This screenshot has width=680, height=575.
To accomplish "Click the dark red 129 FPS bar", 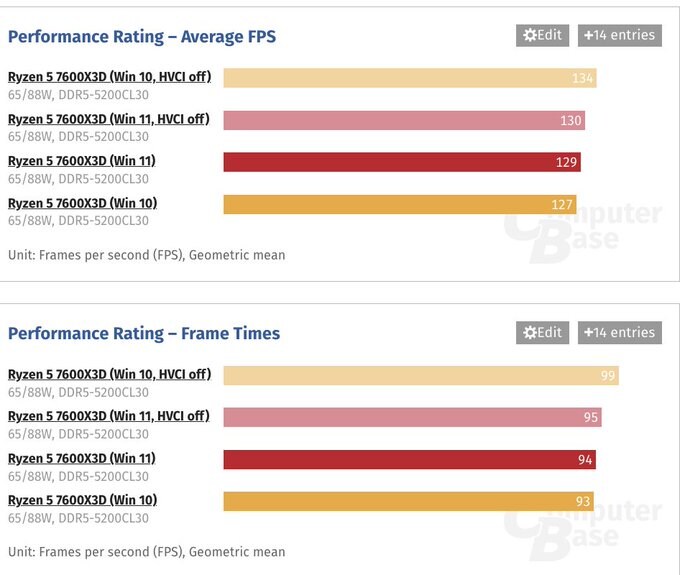I will coord(401,162).
